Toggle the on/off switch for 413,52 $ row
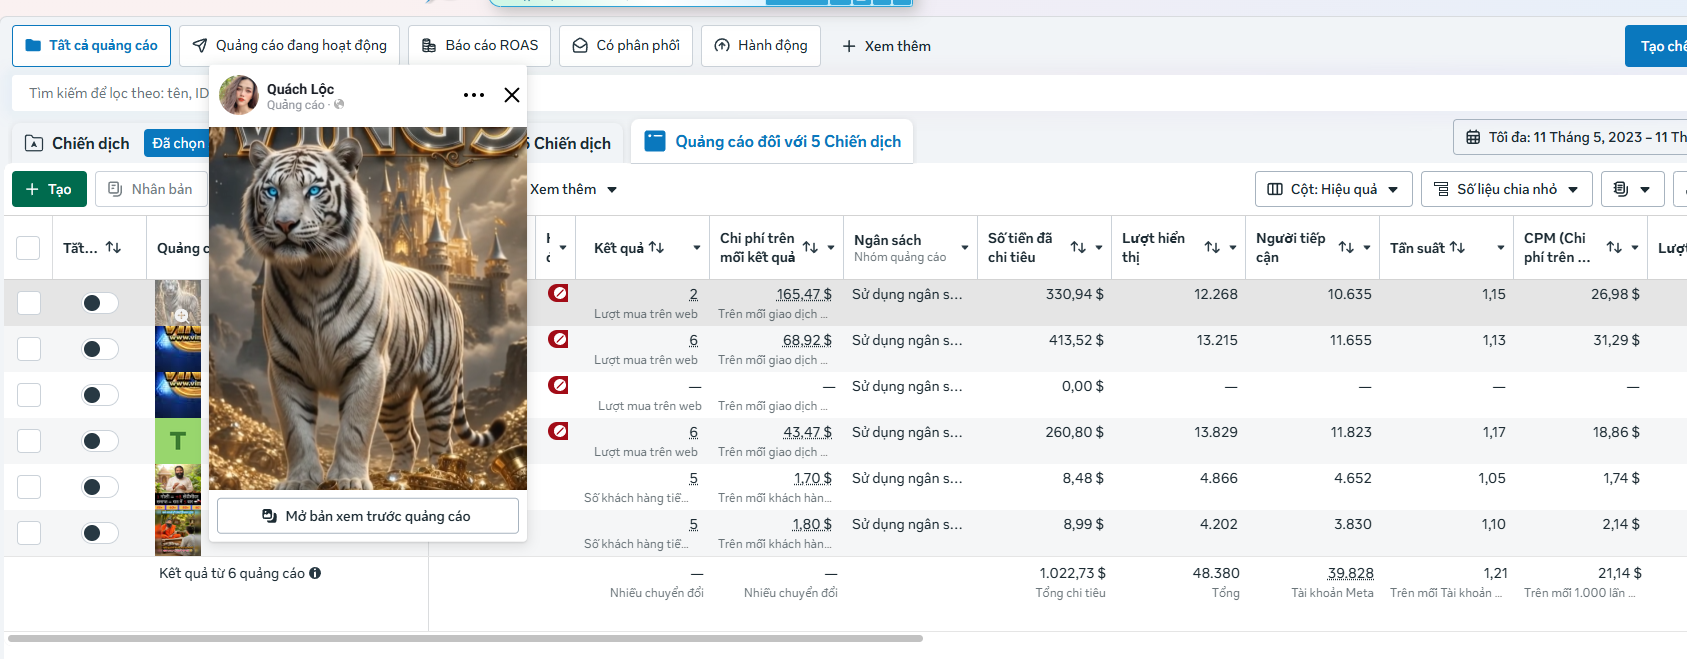Screen dimensions: 1687x659 [x=100, y=349]
